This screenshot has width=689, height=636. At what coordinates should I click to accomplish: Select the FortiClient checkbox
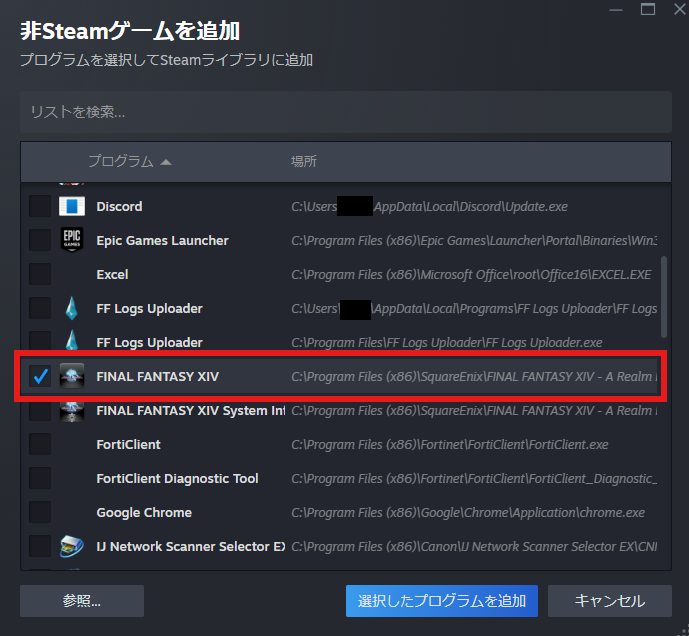(40, 444)
